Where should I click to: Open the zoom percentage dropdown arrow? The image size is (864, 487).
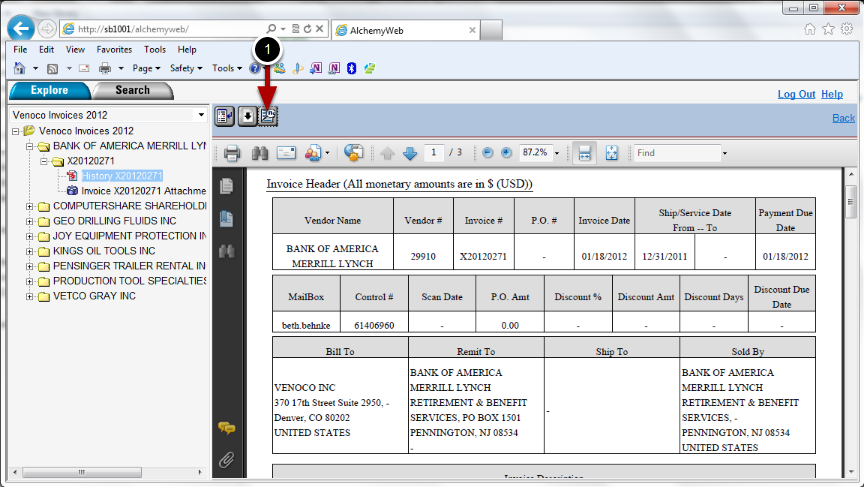coord(557,153)
